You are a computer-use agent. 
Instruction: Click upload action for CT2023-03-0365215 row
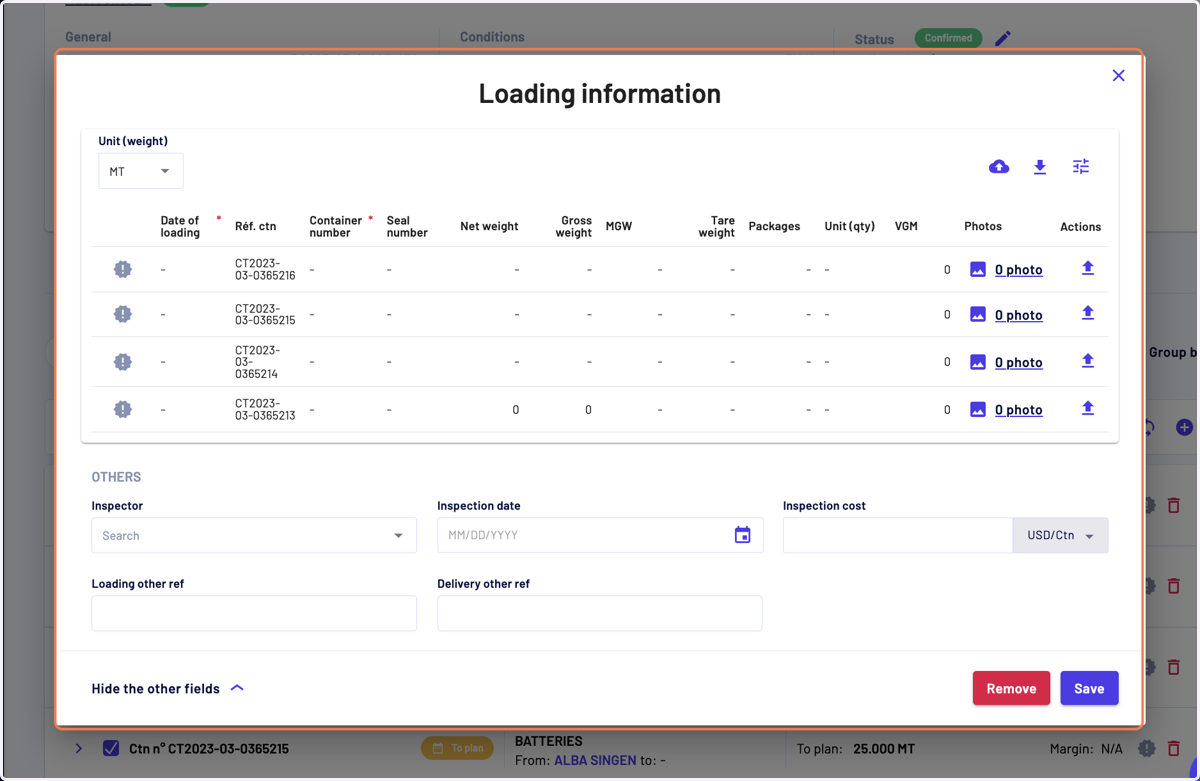1088,313
